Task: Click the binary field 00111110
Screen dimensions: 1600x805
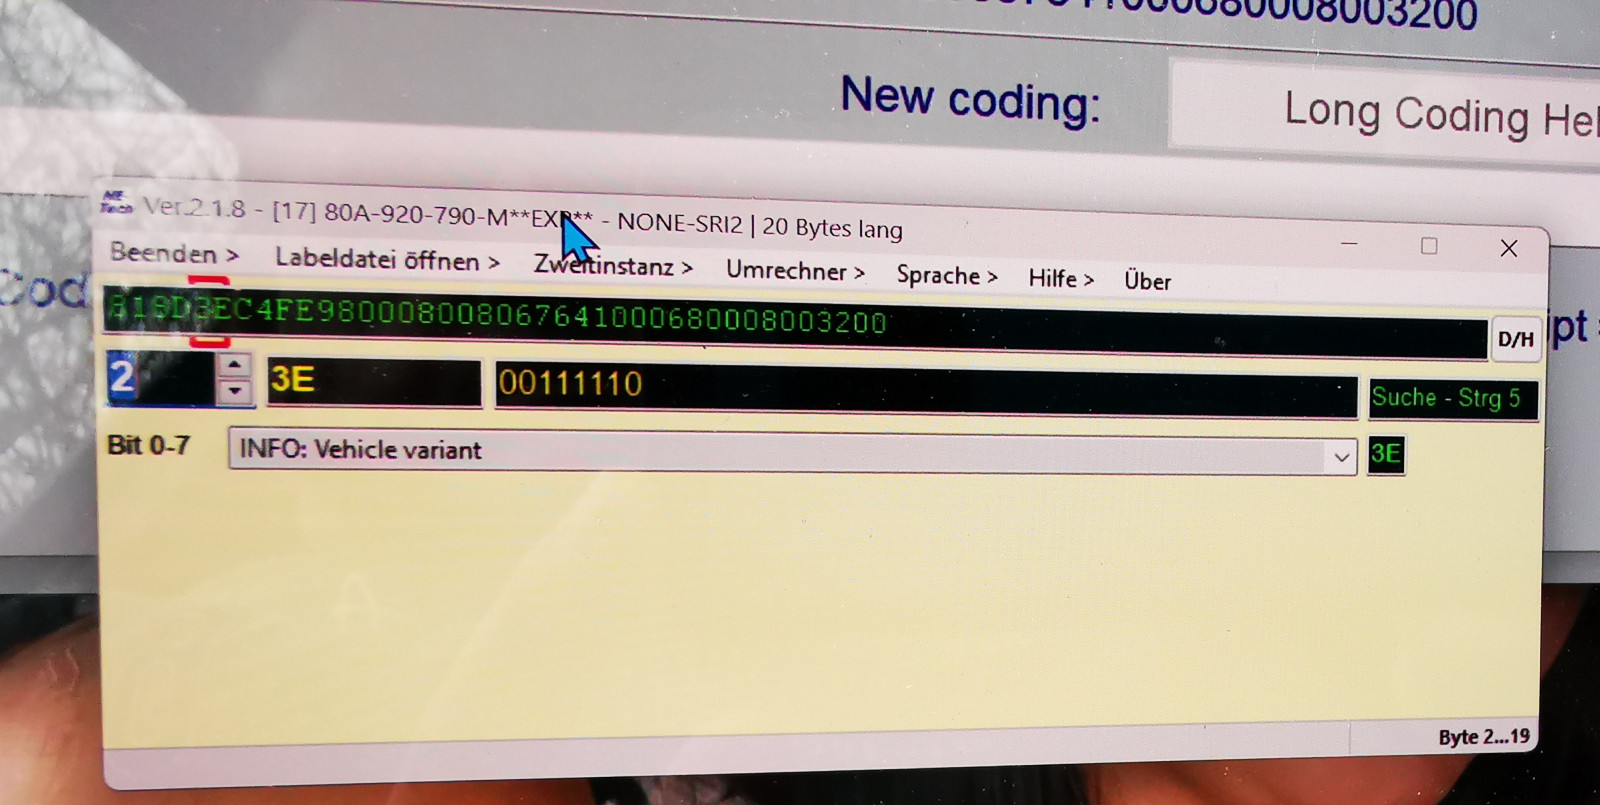Action: point(924,388)
